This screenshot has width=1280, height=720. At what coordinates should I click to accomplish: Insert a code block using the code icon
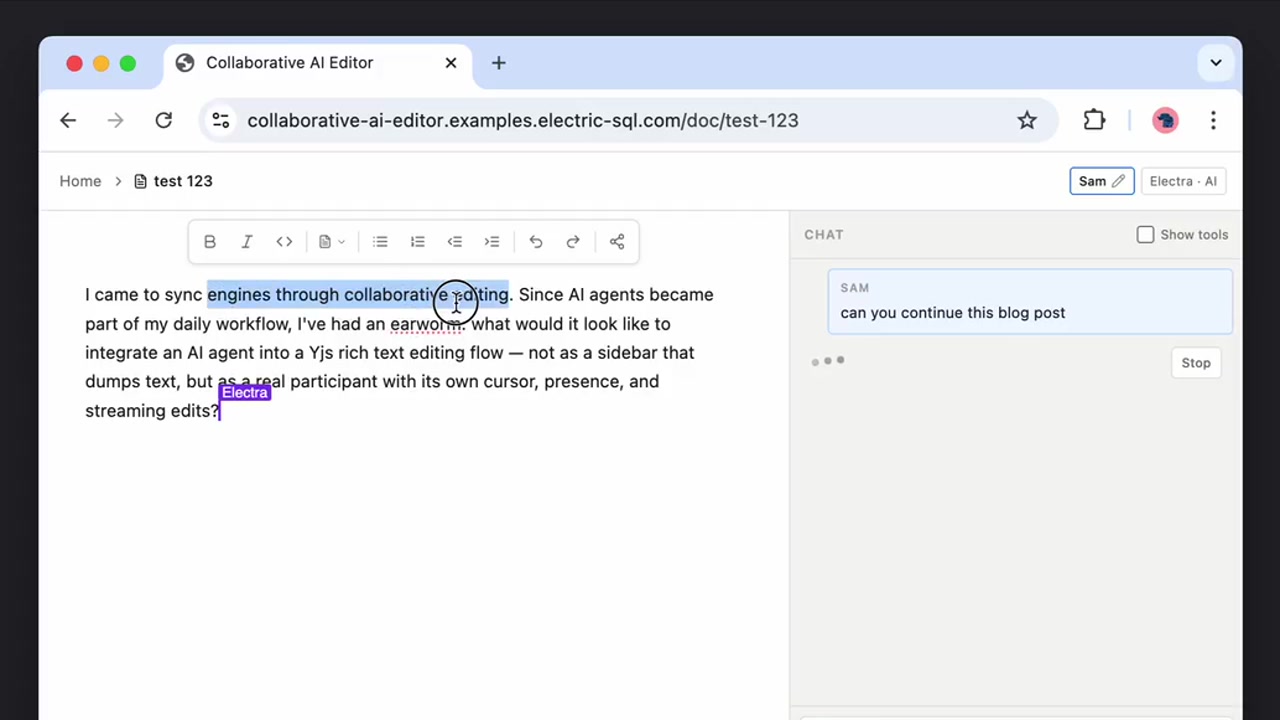284,241
